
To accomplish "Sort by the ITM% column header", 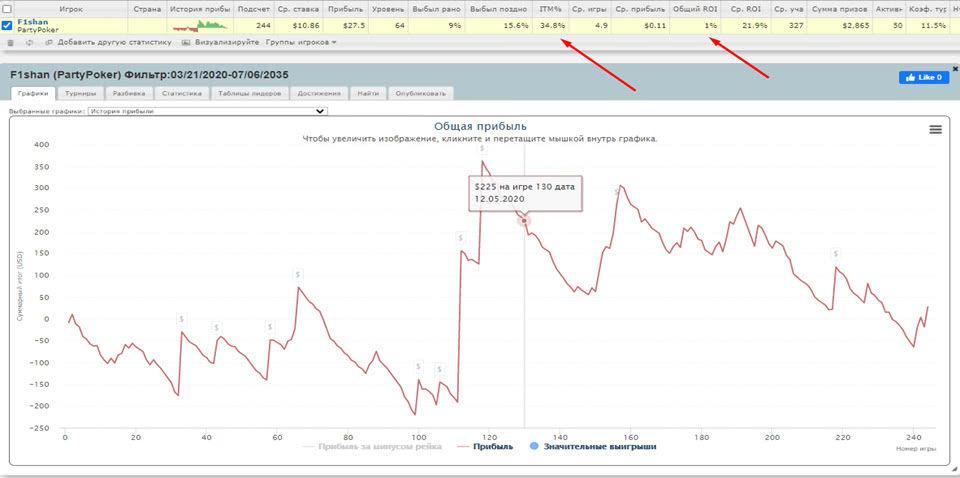I will click(x=551, y=8).
